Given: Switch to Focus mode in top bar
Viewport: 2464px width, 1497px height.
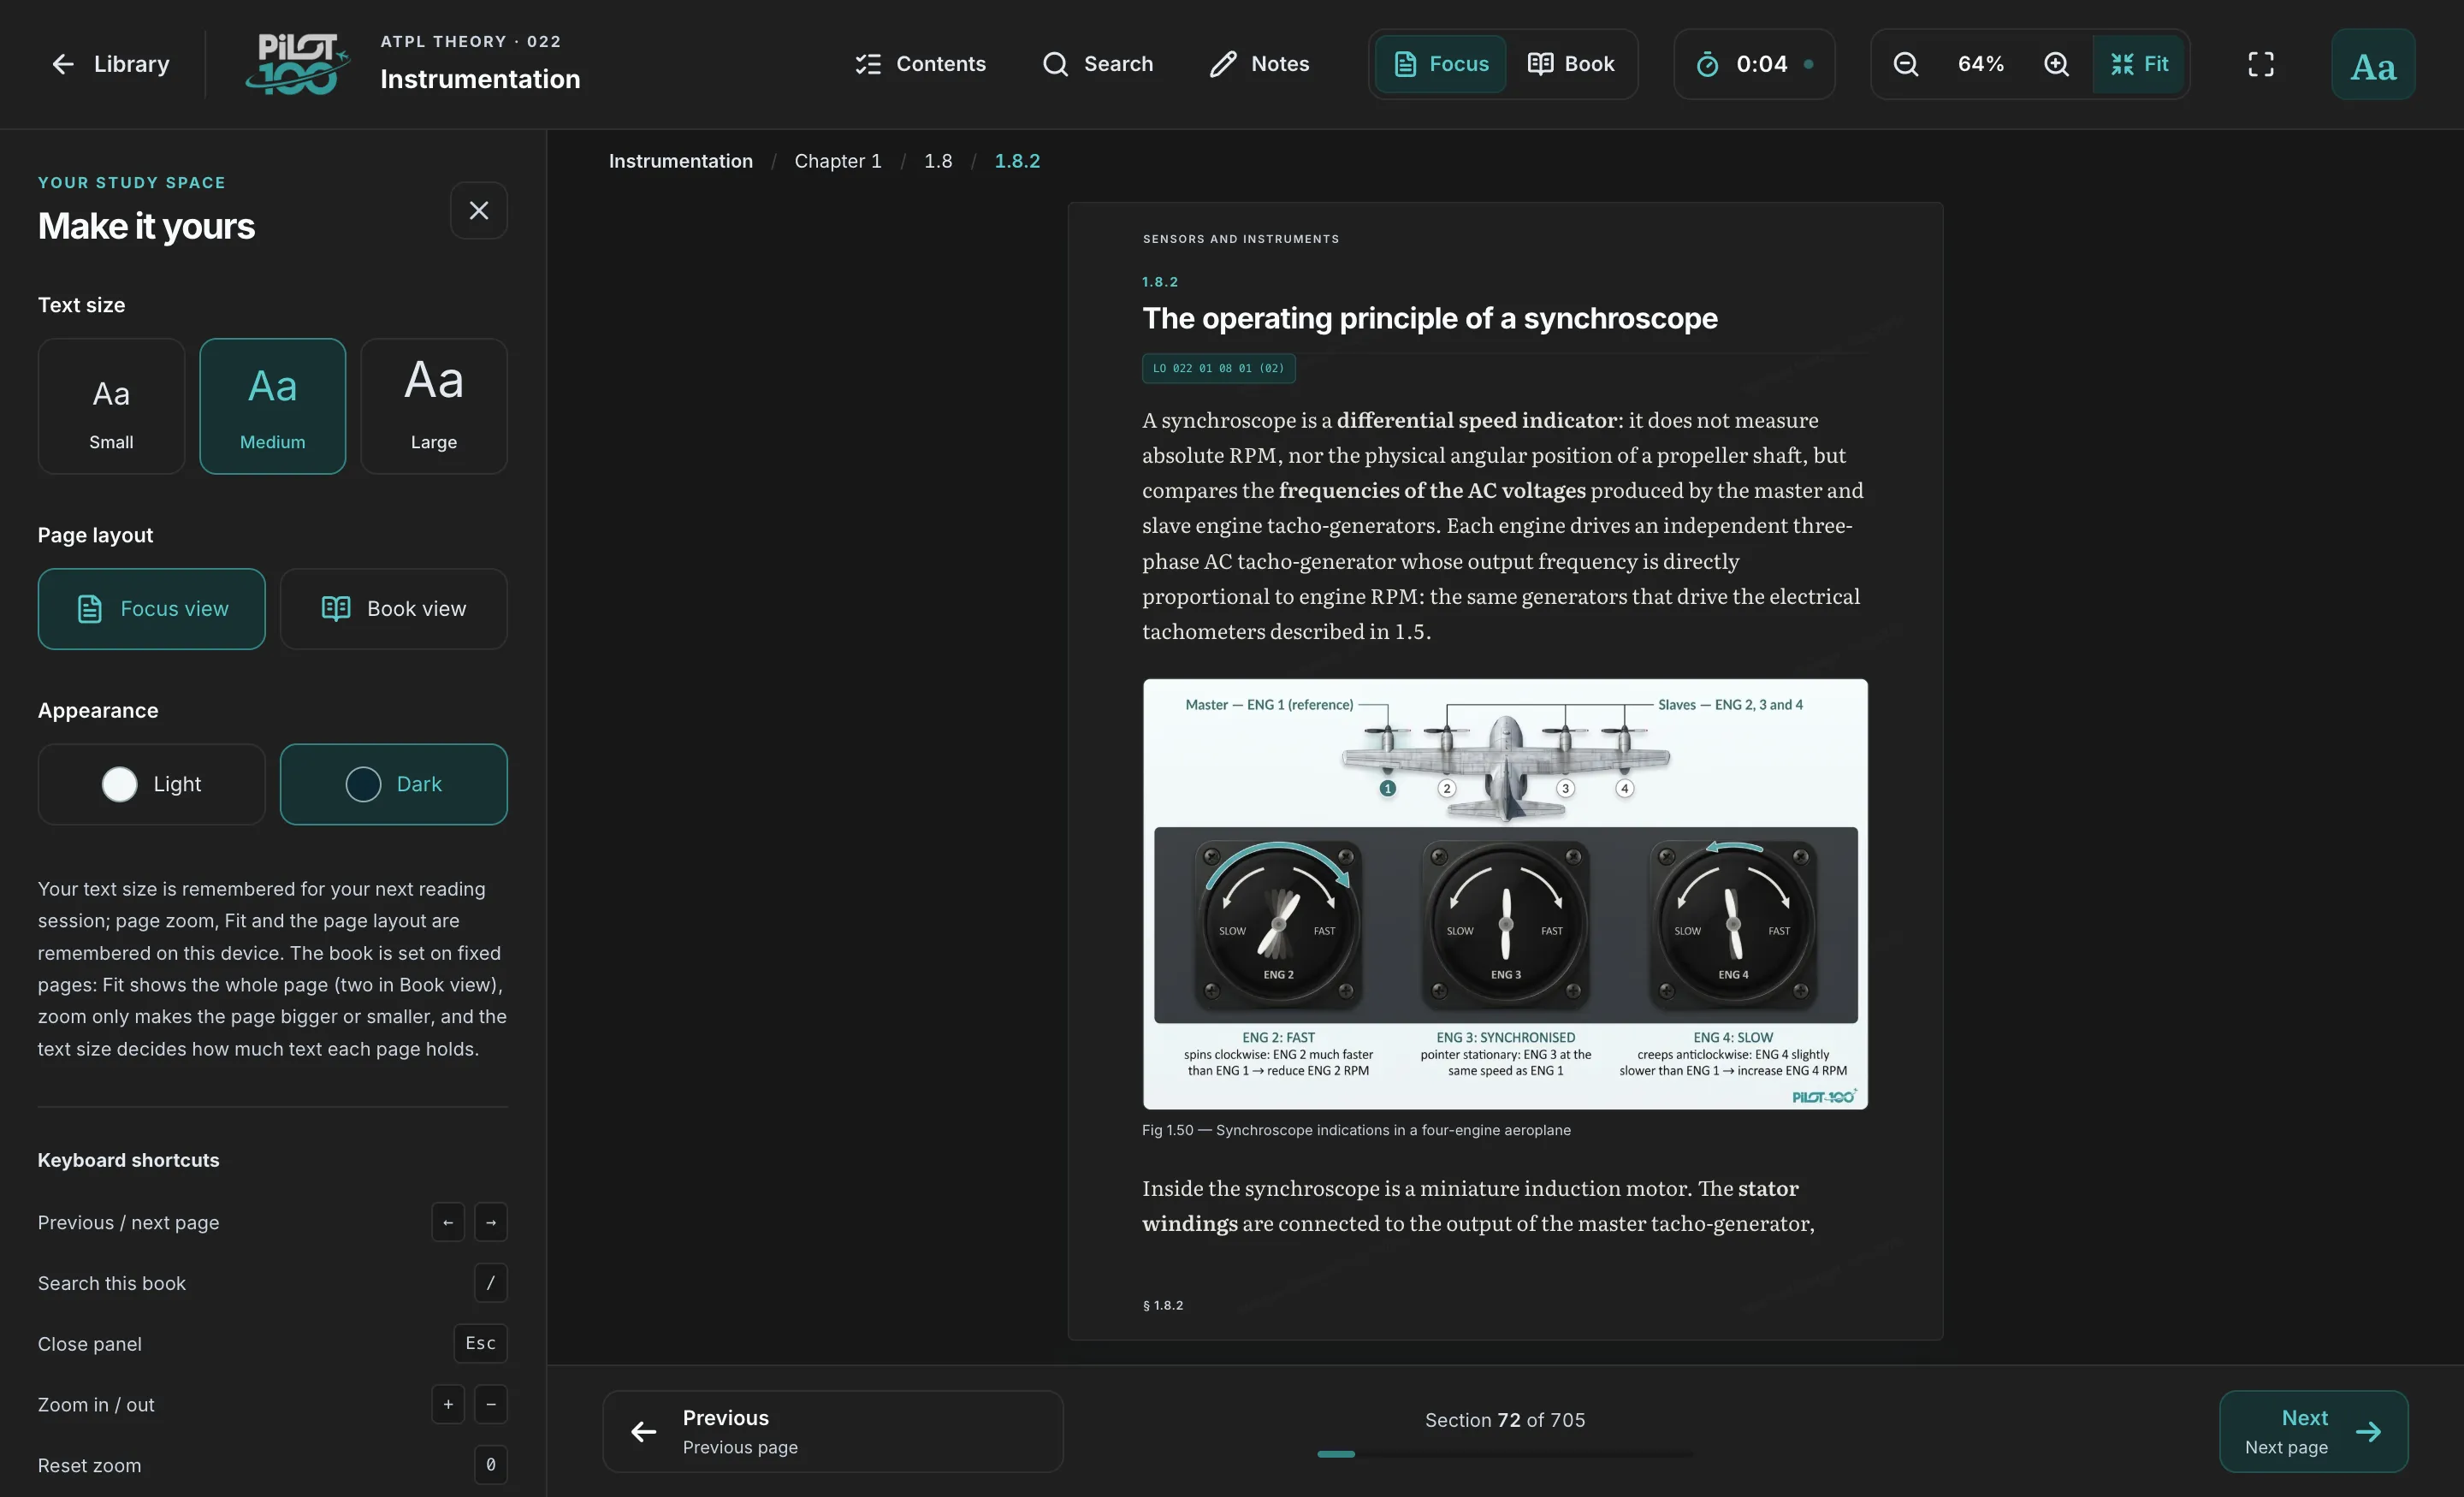Looking at the screenshot, I should (1440, 64).
